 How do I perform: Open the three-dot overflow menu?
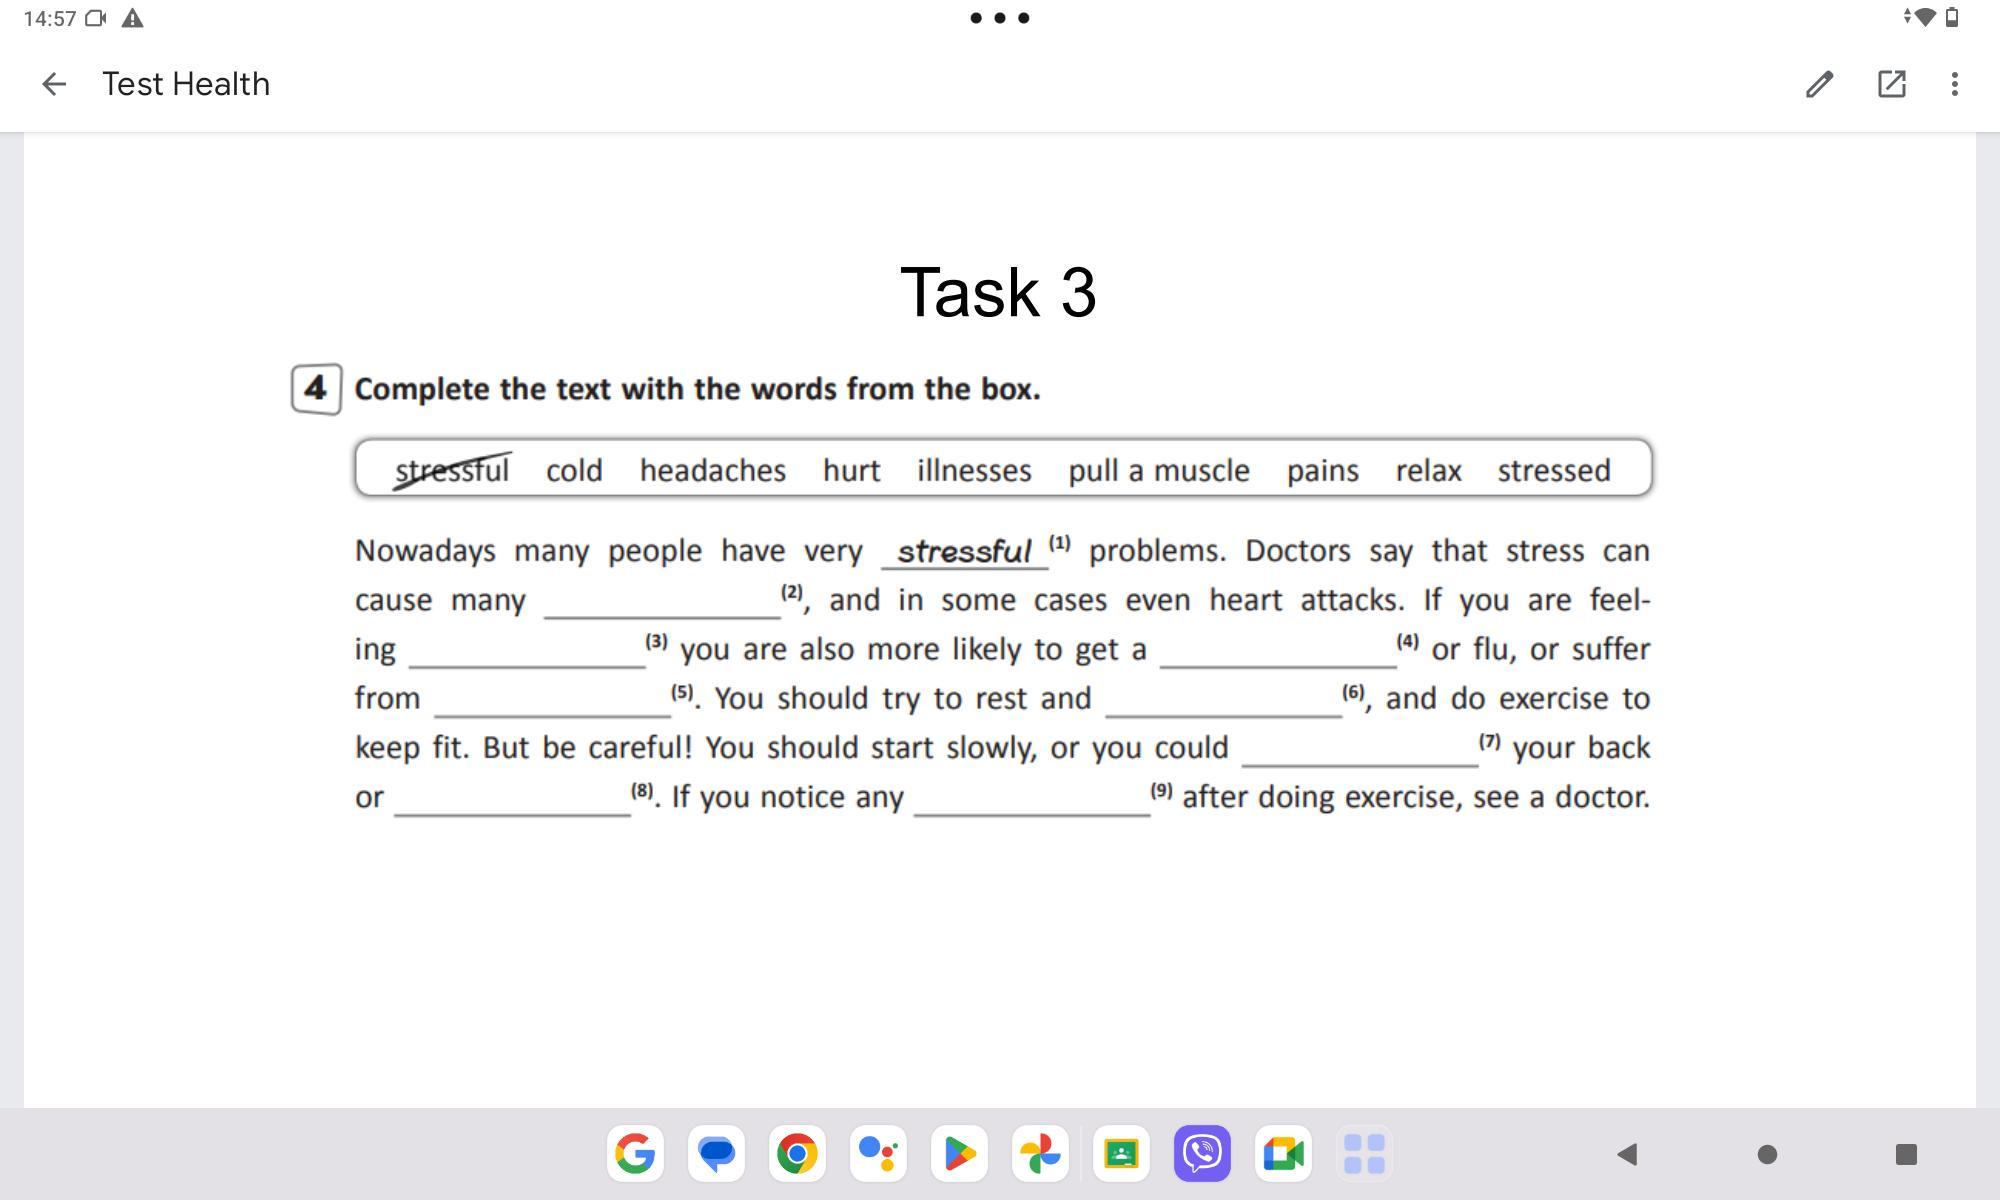click(x=1954, y=84)
